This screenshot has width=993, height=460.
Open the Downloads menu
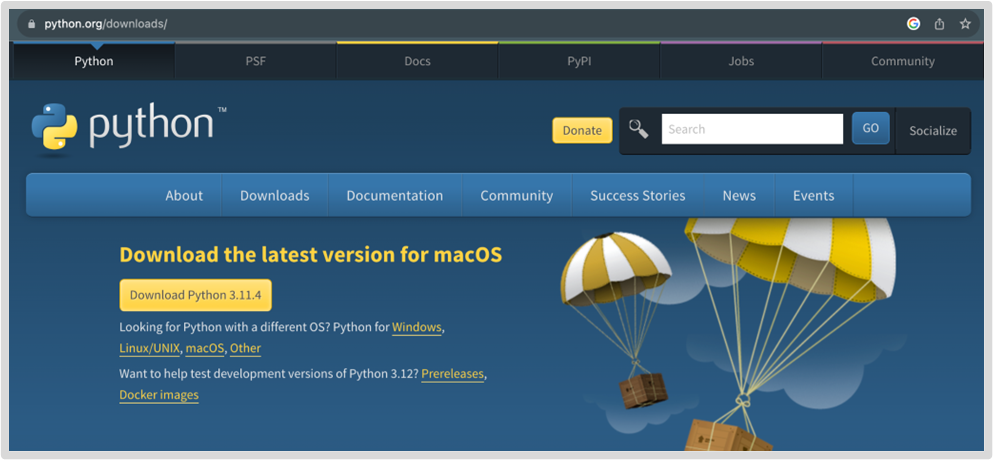tap(275, 196)
